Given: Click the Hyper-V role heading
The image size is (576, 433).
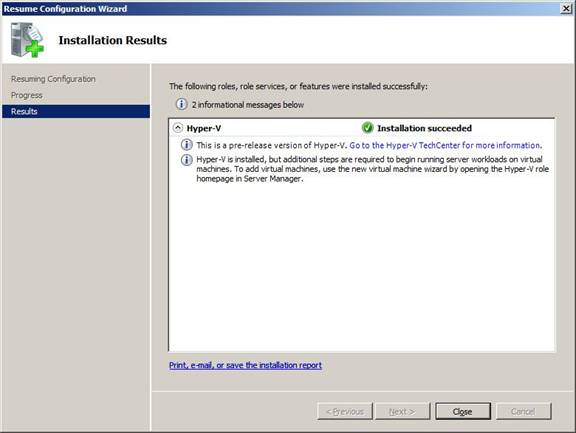Looking at the screenshot, I should point(204,128).
